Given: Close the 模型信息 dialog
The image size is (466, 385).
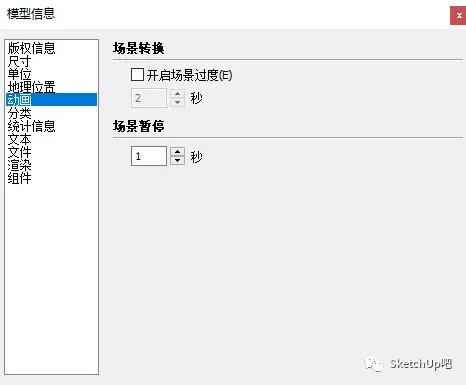Looking at the screenshot, I should [x=458, y=16].
